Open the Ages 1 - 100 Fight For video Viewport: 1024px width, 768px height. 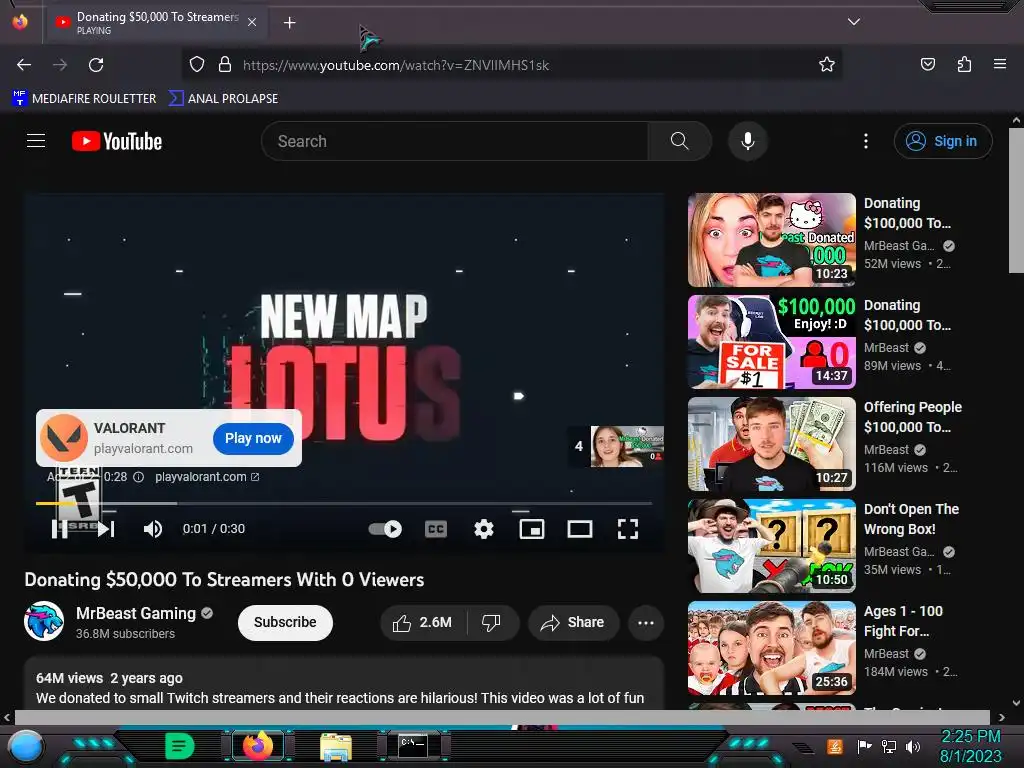click(903, 621)
